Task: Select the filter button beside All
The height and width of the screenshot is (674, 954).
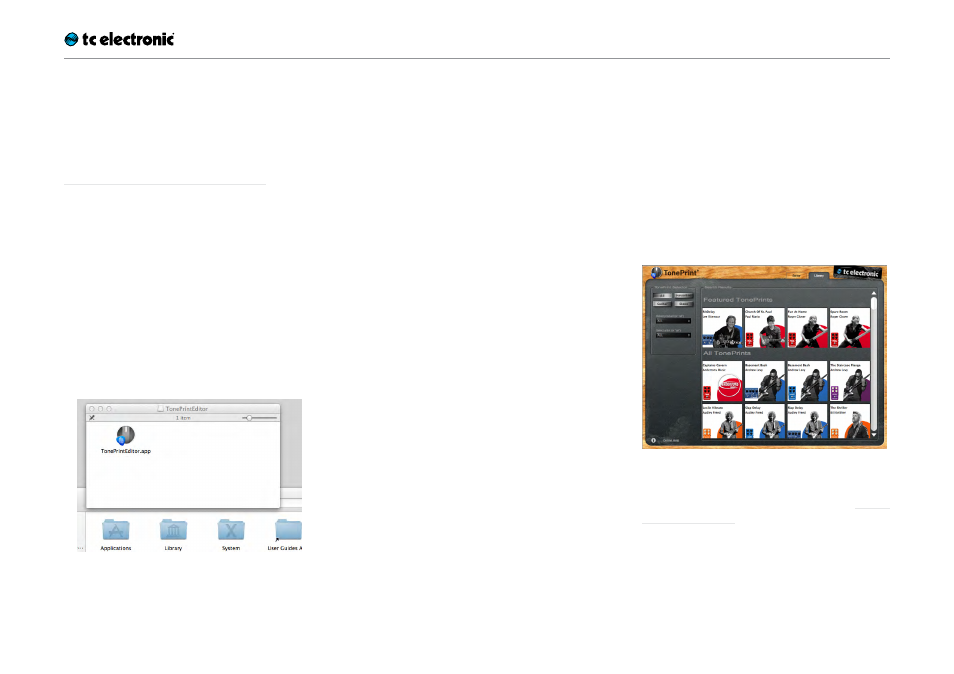Action: coord(683,296)
